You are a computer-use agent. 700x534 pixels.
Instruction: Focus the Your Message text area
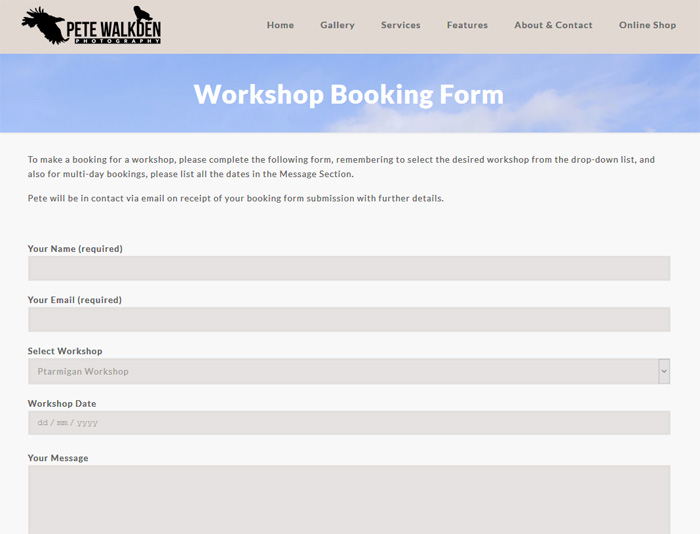coord(349,500)
